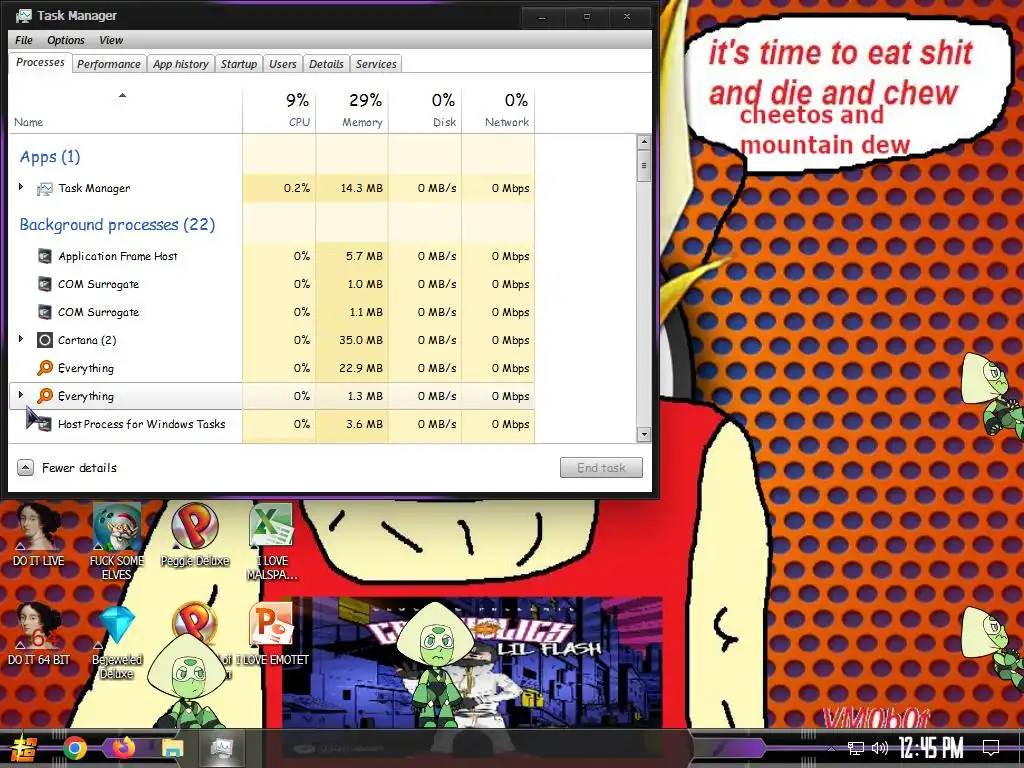The image size is (1024, 768).
Task: Click the second COM Surrogate icon (1.1 MB)
Action: pos(44,312)
